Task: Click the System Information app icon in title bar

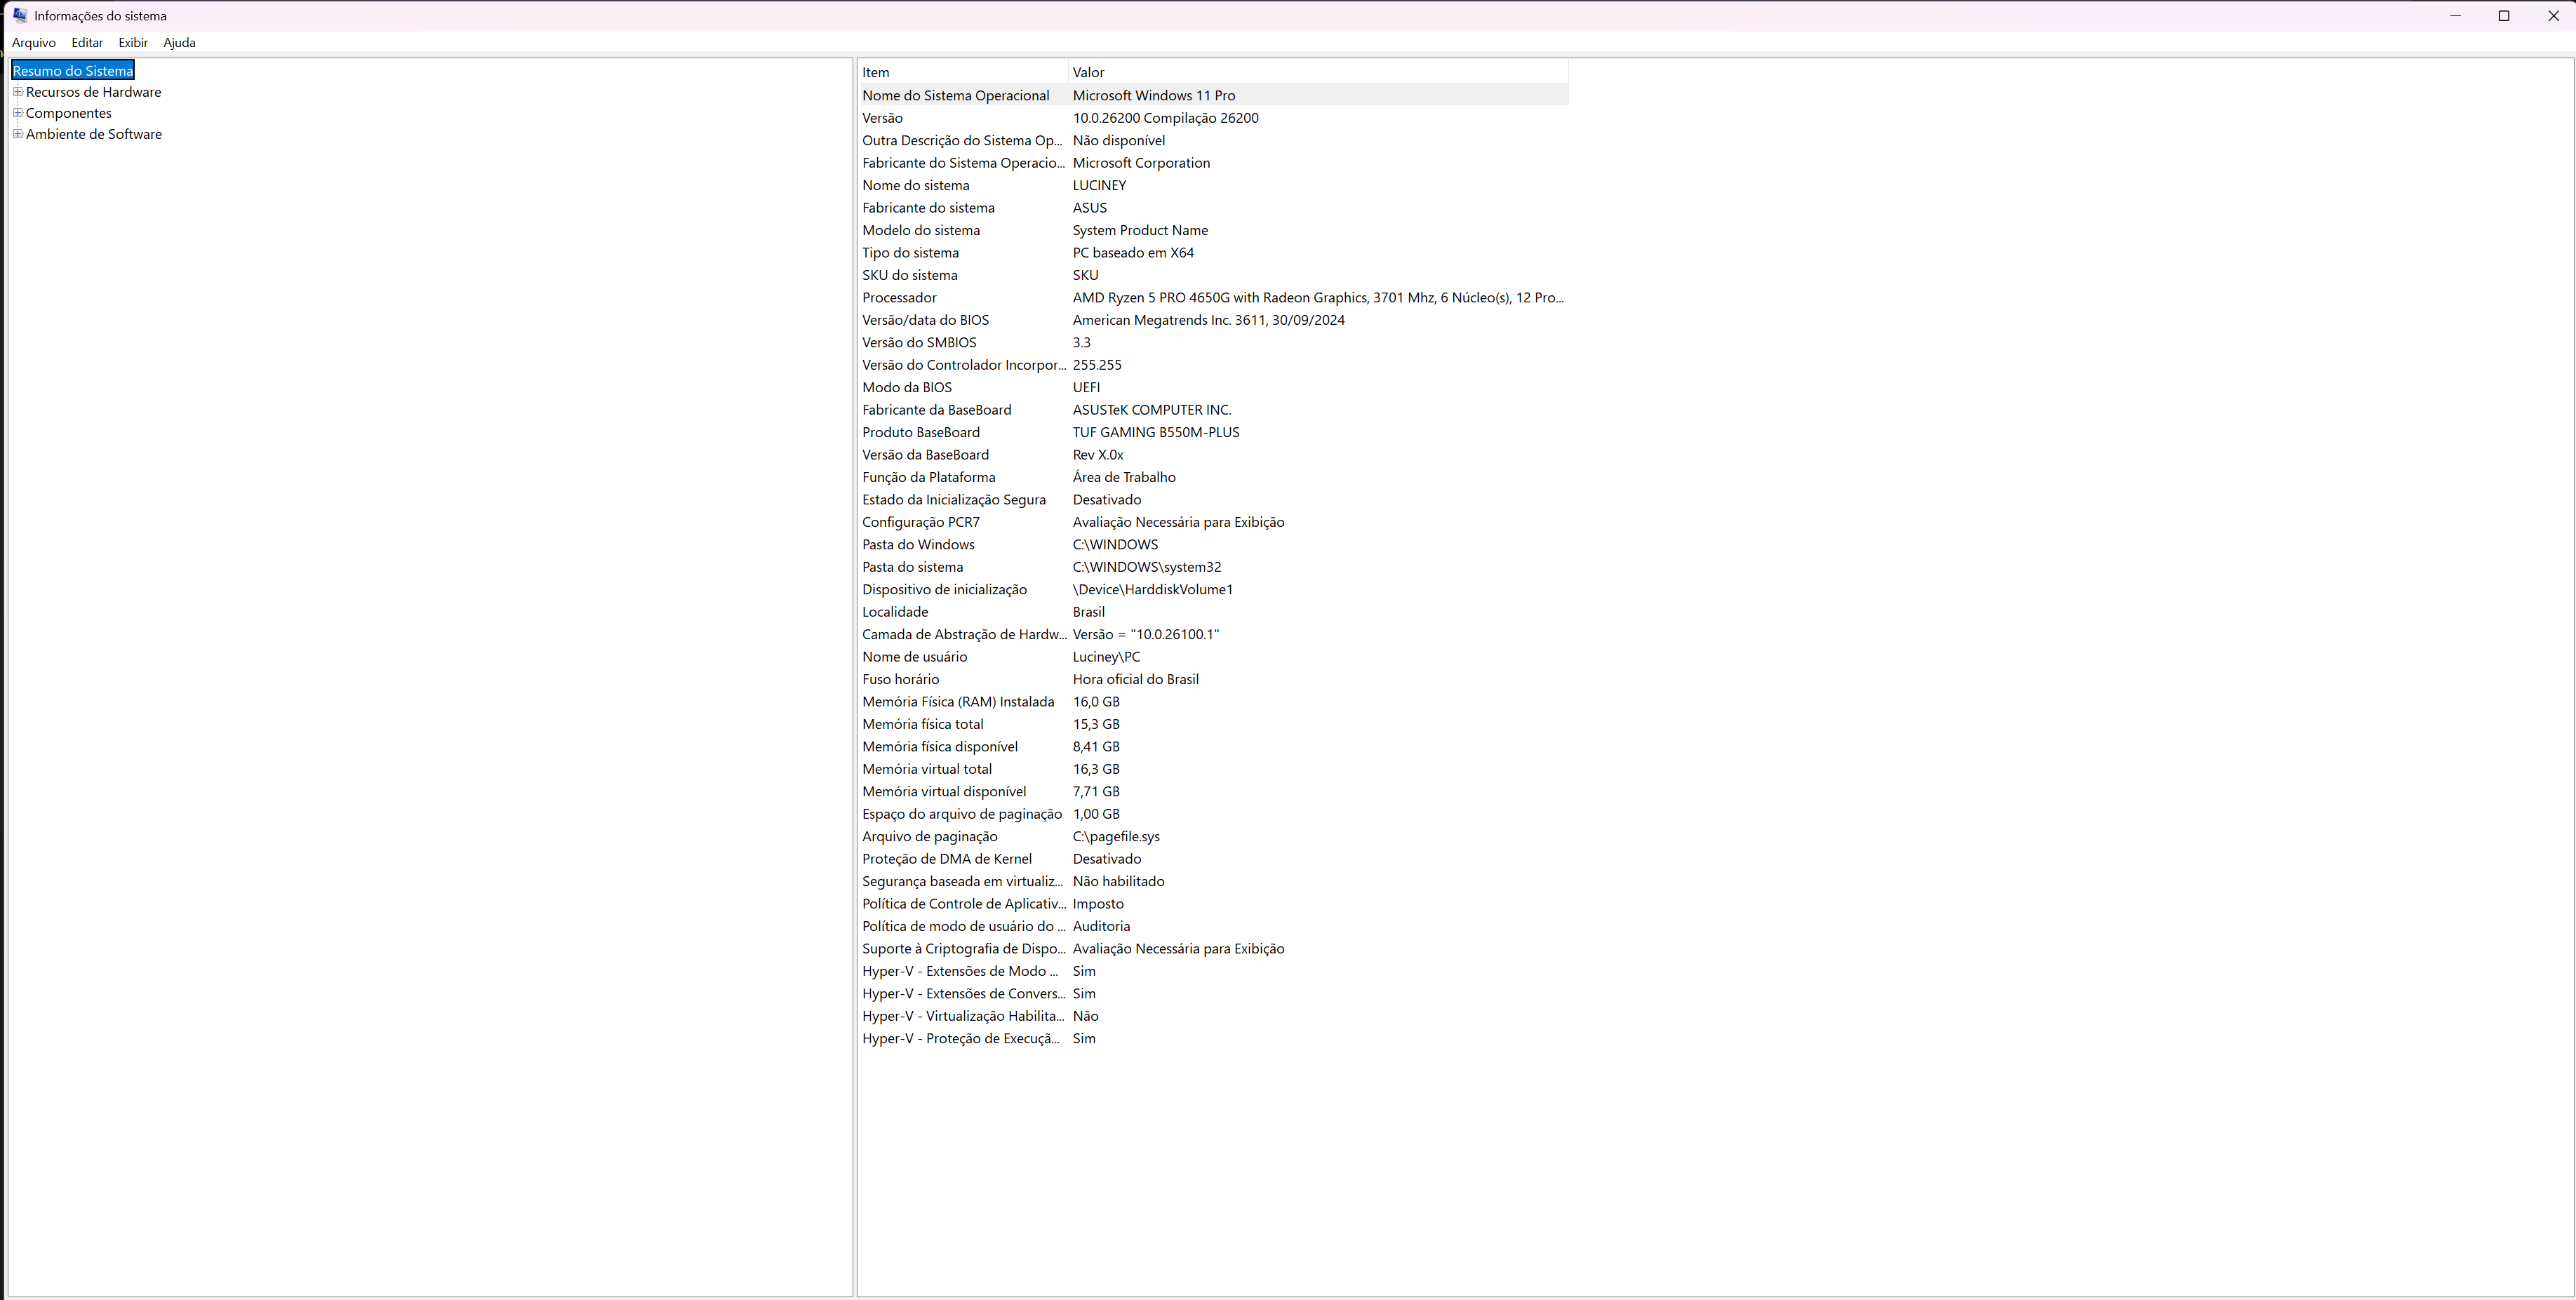Action: click(20, 15)
